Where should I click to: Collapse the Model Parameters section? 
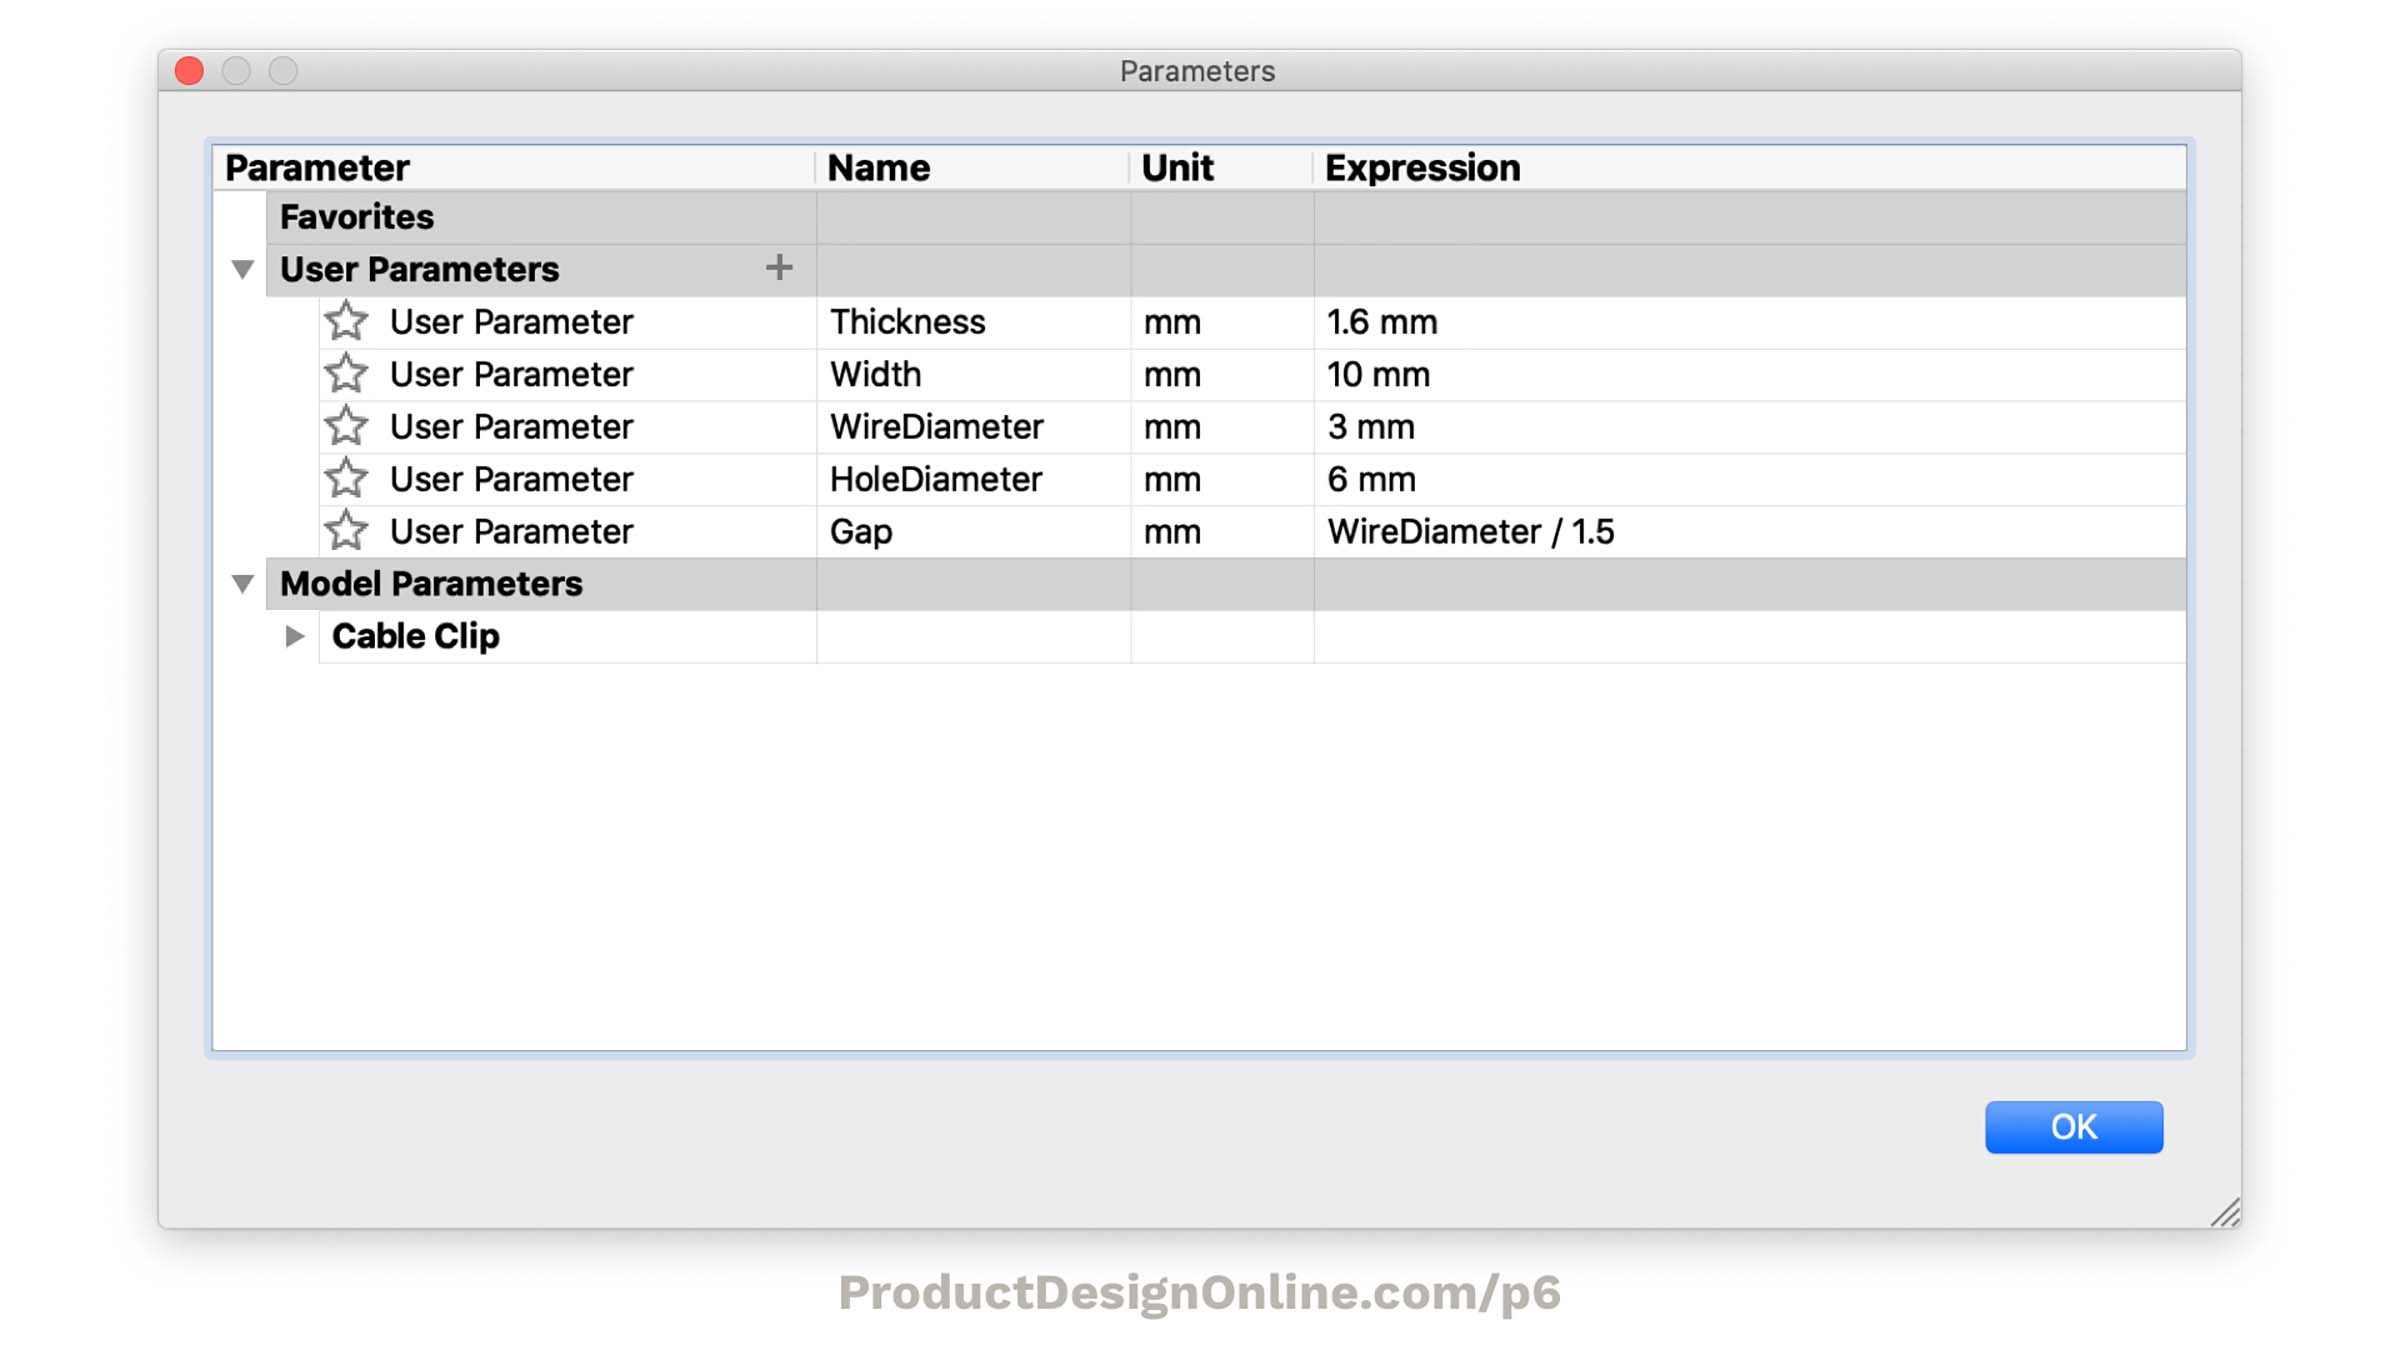243,583
